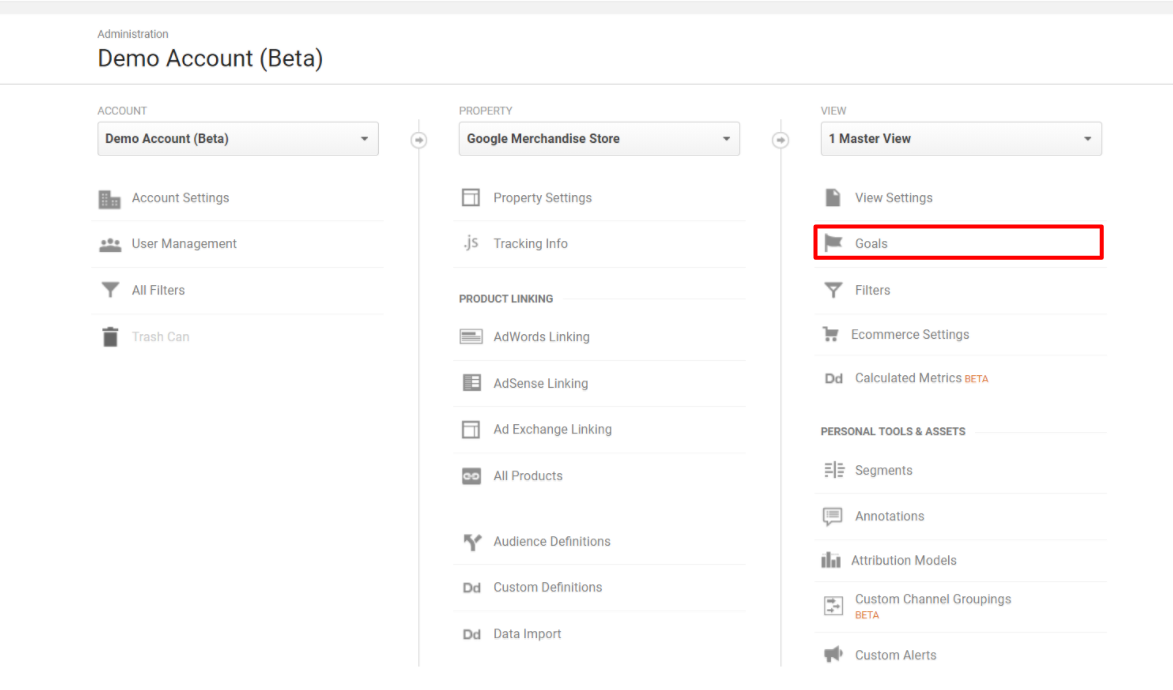Click the Custom Alerts megaphone icon
1173x690 pixels.
click(x=833, y=654)
